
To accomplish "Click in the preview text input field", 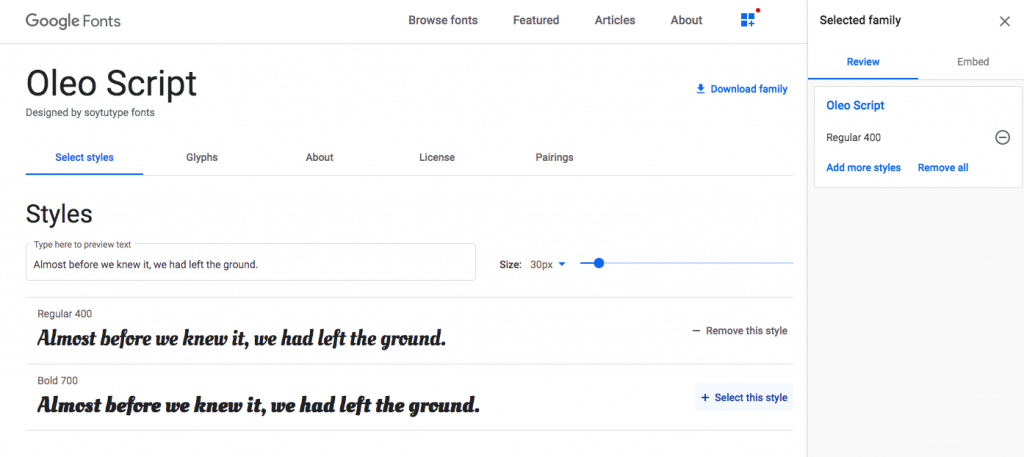I will [x=251, y=262].
